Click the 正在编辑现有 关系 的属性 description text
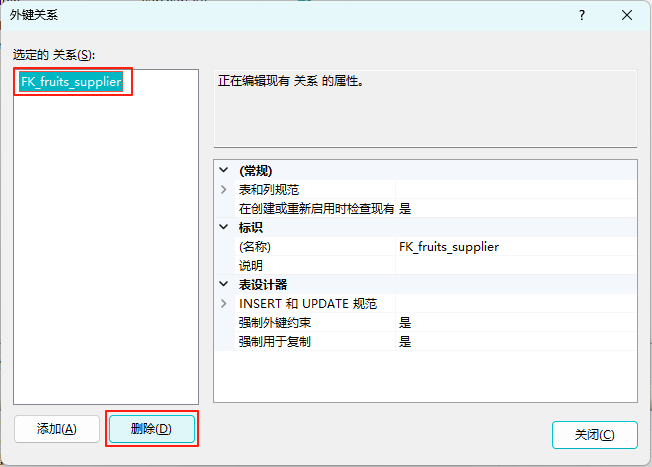652x467 pixels. (x=291, y=81)
